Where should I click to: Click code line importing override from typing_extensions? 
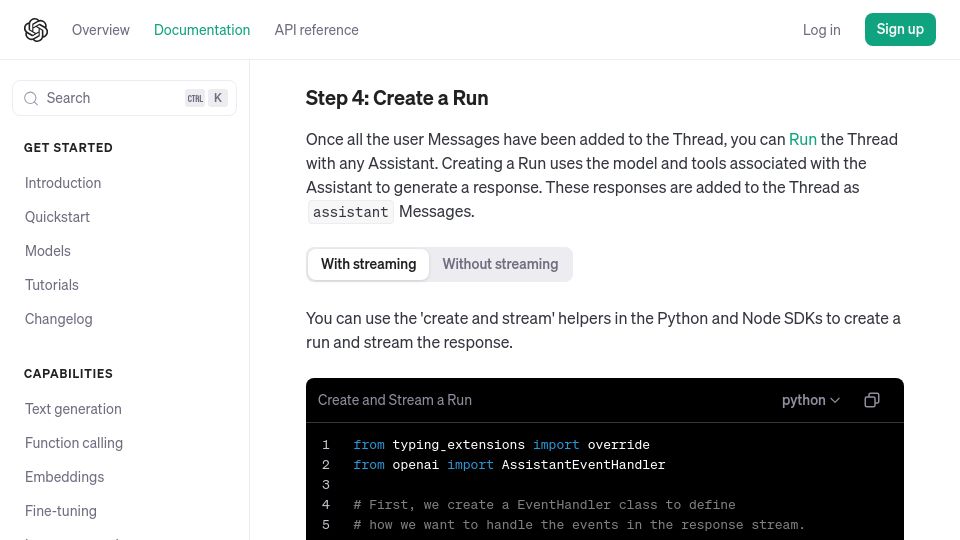(501, 444)
